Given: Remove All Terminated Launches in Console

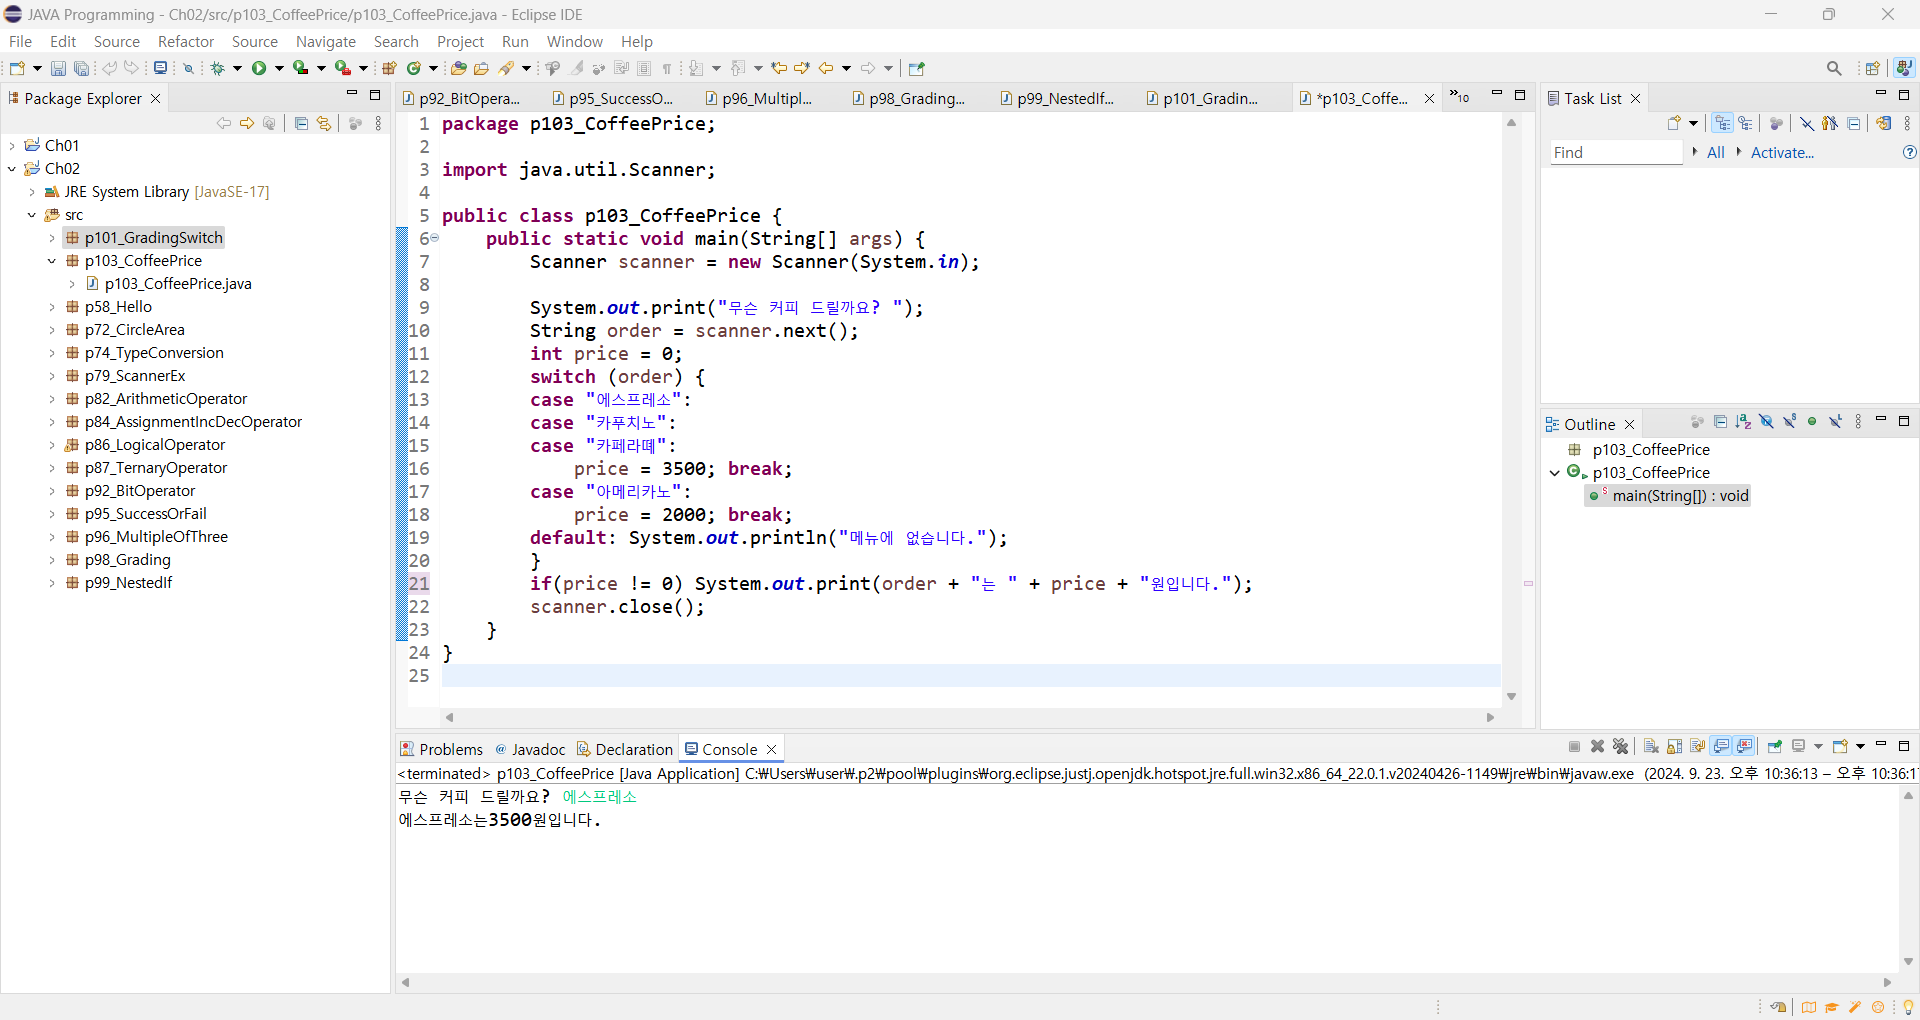Looking at the screenshot, I should pyautogui.click(x=1621, y=746).
